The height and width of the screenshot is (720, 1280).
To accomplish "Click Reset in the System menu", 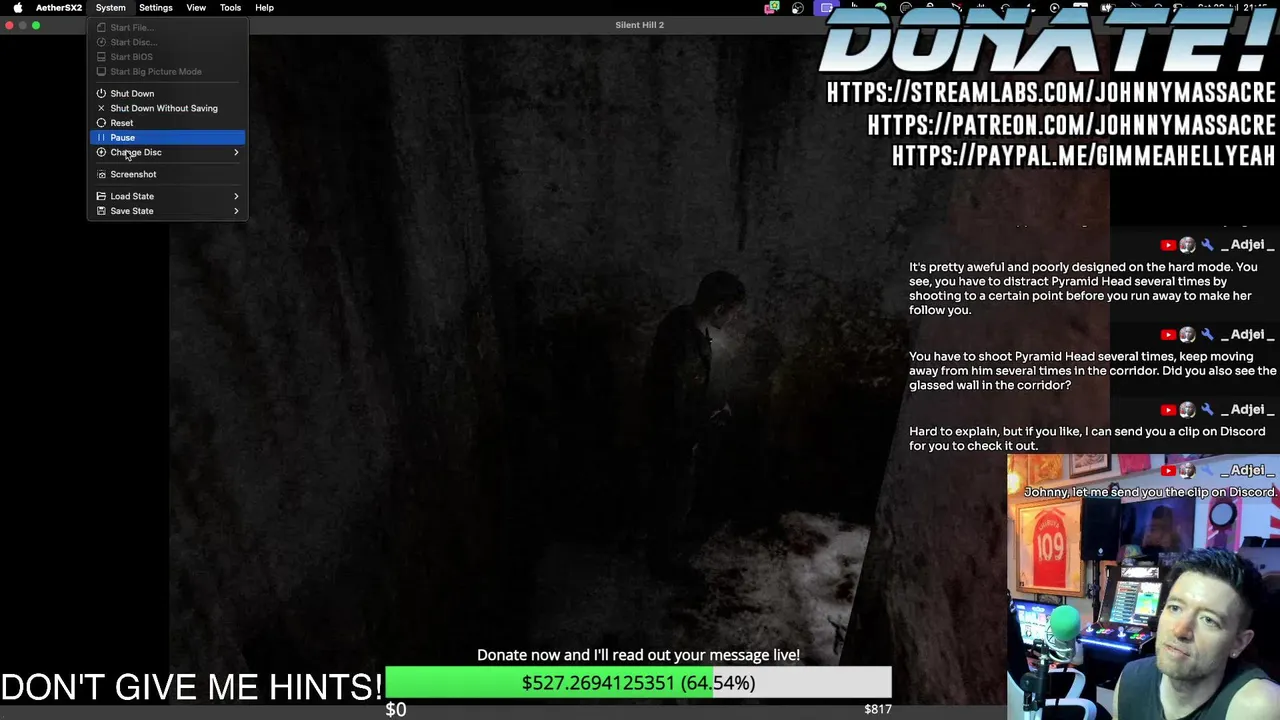I will coord(167,123).
